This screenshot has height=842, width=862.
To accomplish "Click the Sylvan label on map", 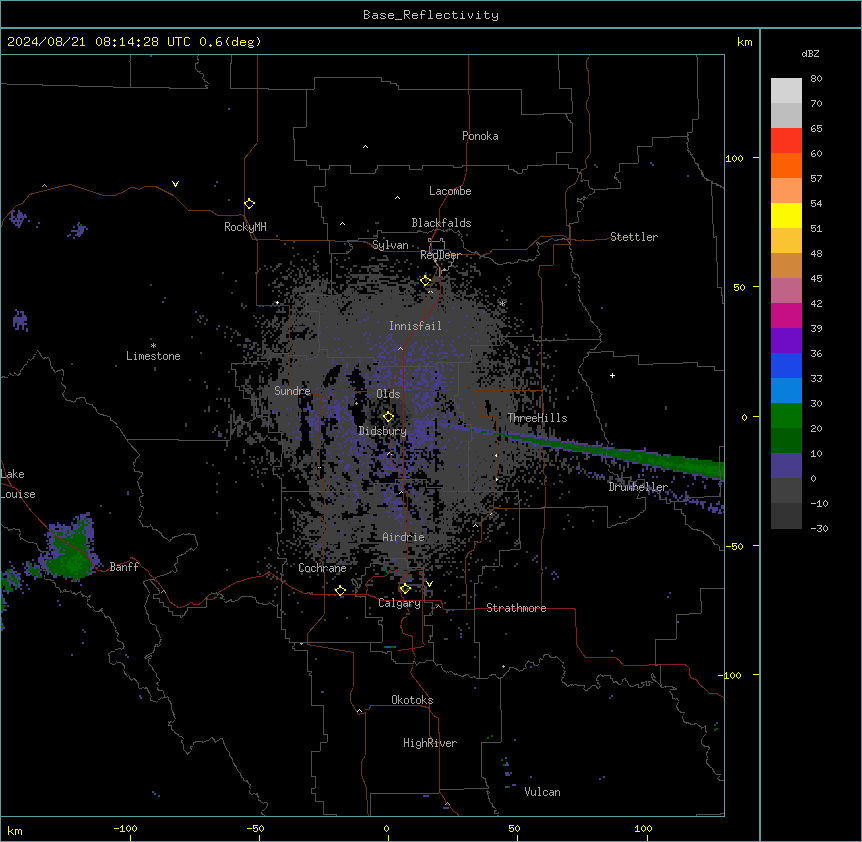I will (x=390, y=245).
